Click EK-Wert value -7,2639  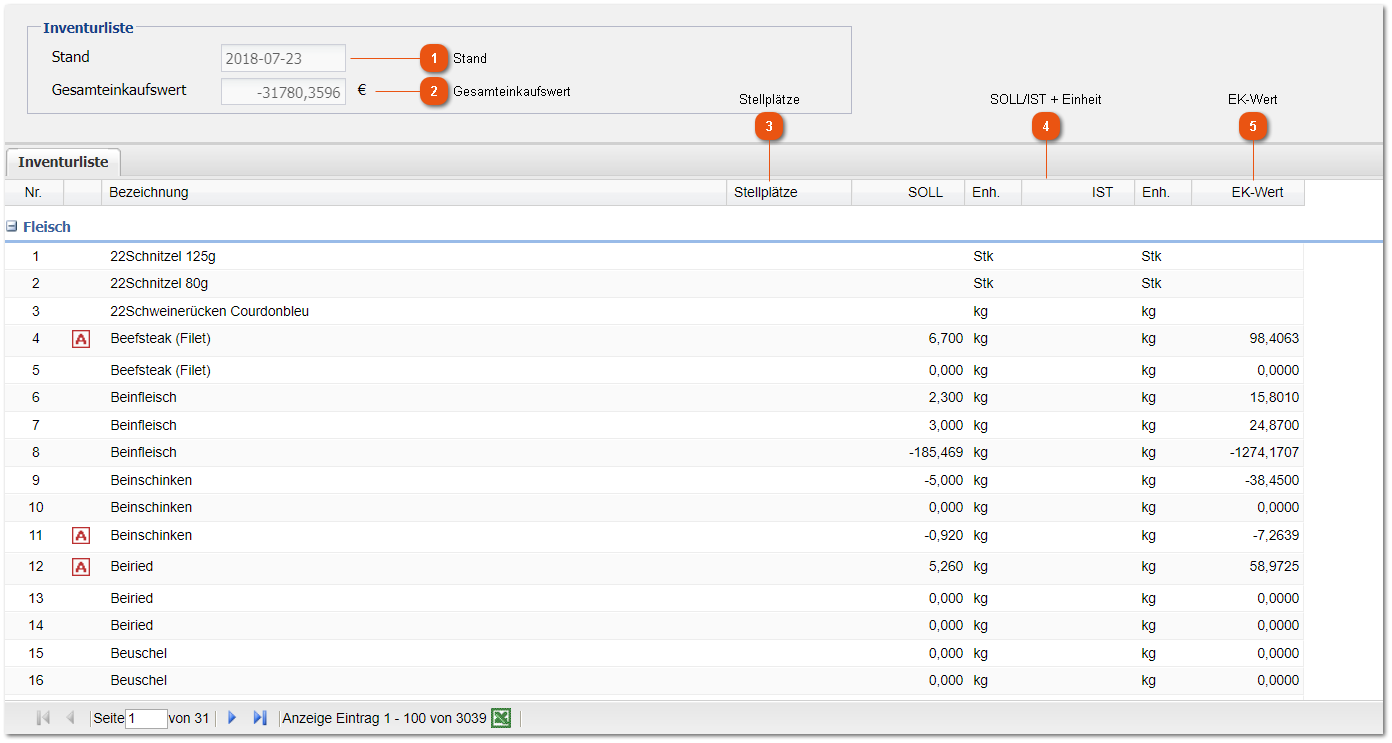click(x=1276, y=536)
